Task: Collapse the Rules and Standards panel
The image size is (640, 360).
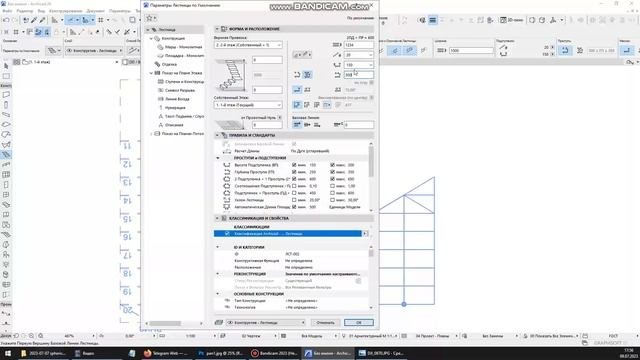Action: 217,135
